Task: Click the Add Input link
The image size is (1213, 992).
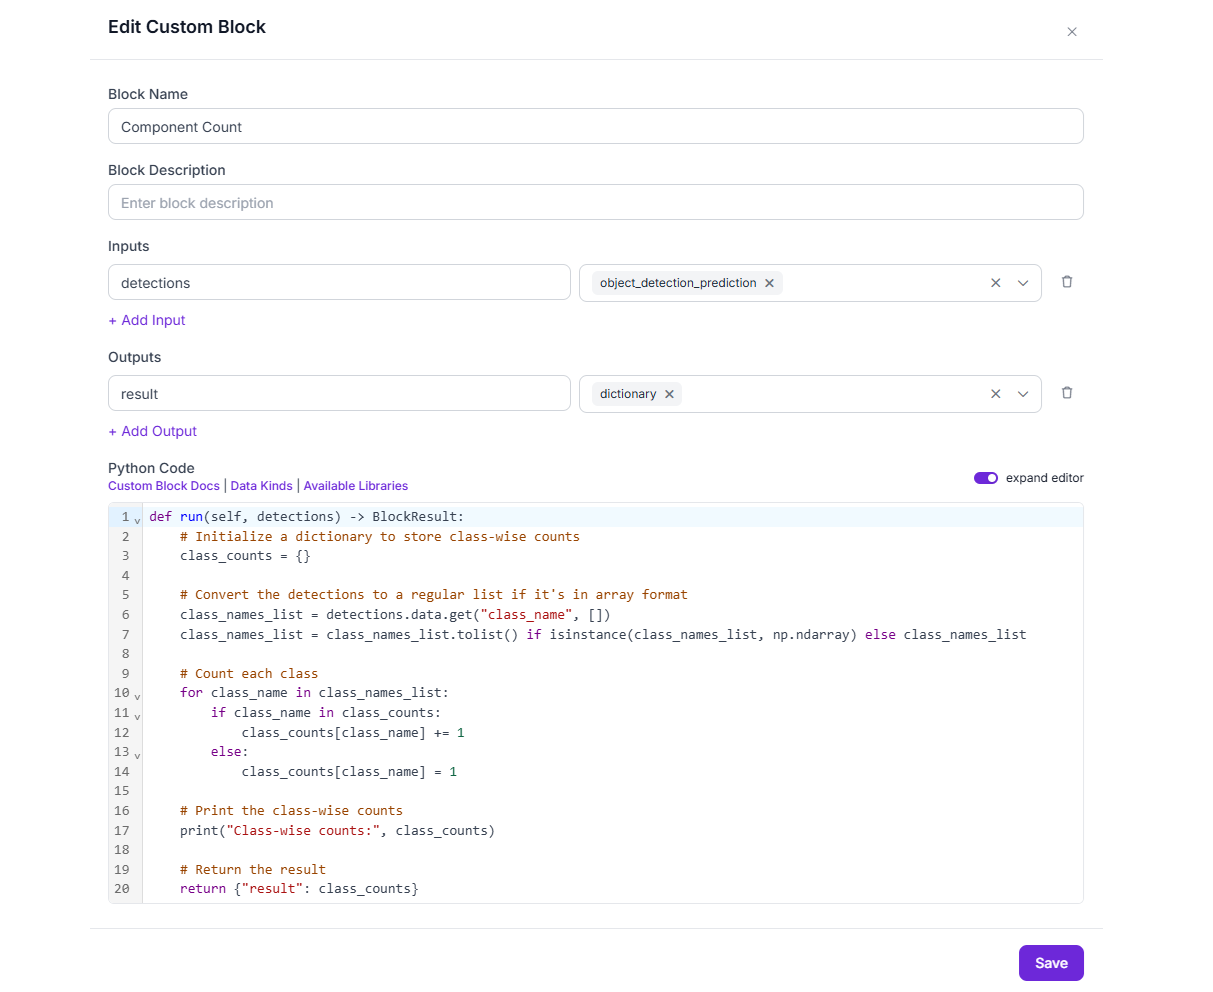Action: [x=147, y=320]
